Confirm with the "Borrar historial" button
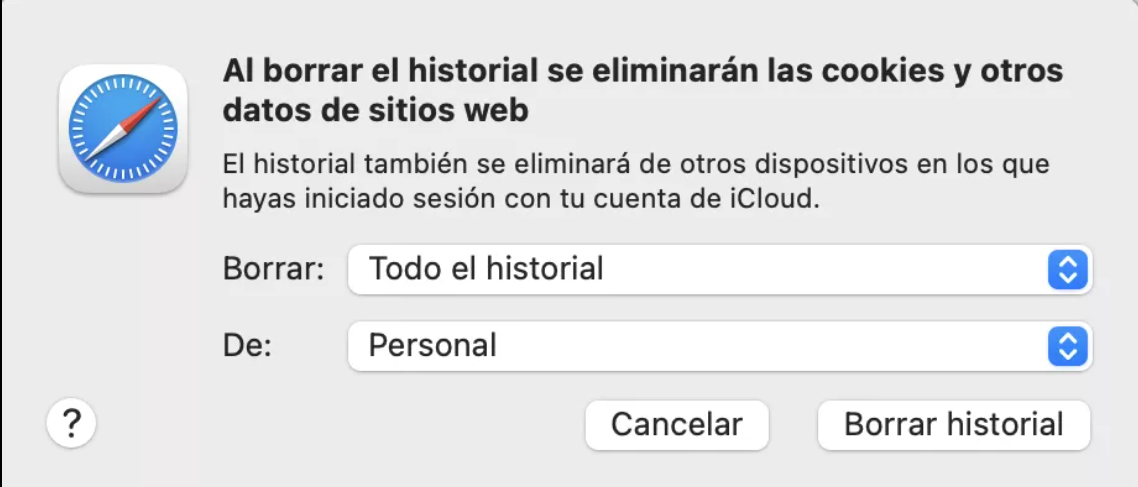The image size is (1138, 487). point(953,425)
